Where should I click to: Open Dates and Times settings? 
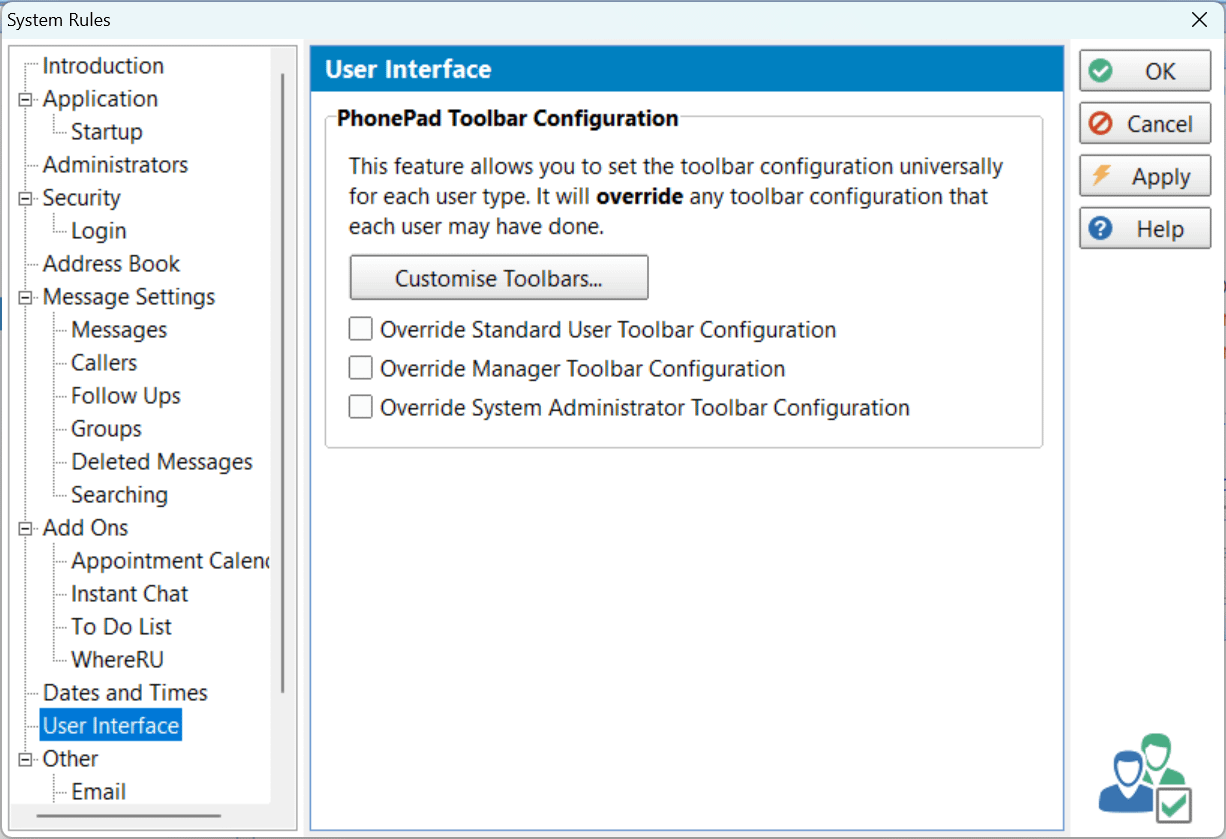125,693
